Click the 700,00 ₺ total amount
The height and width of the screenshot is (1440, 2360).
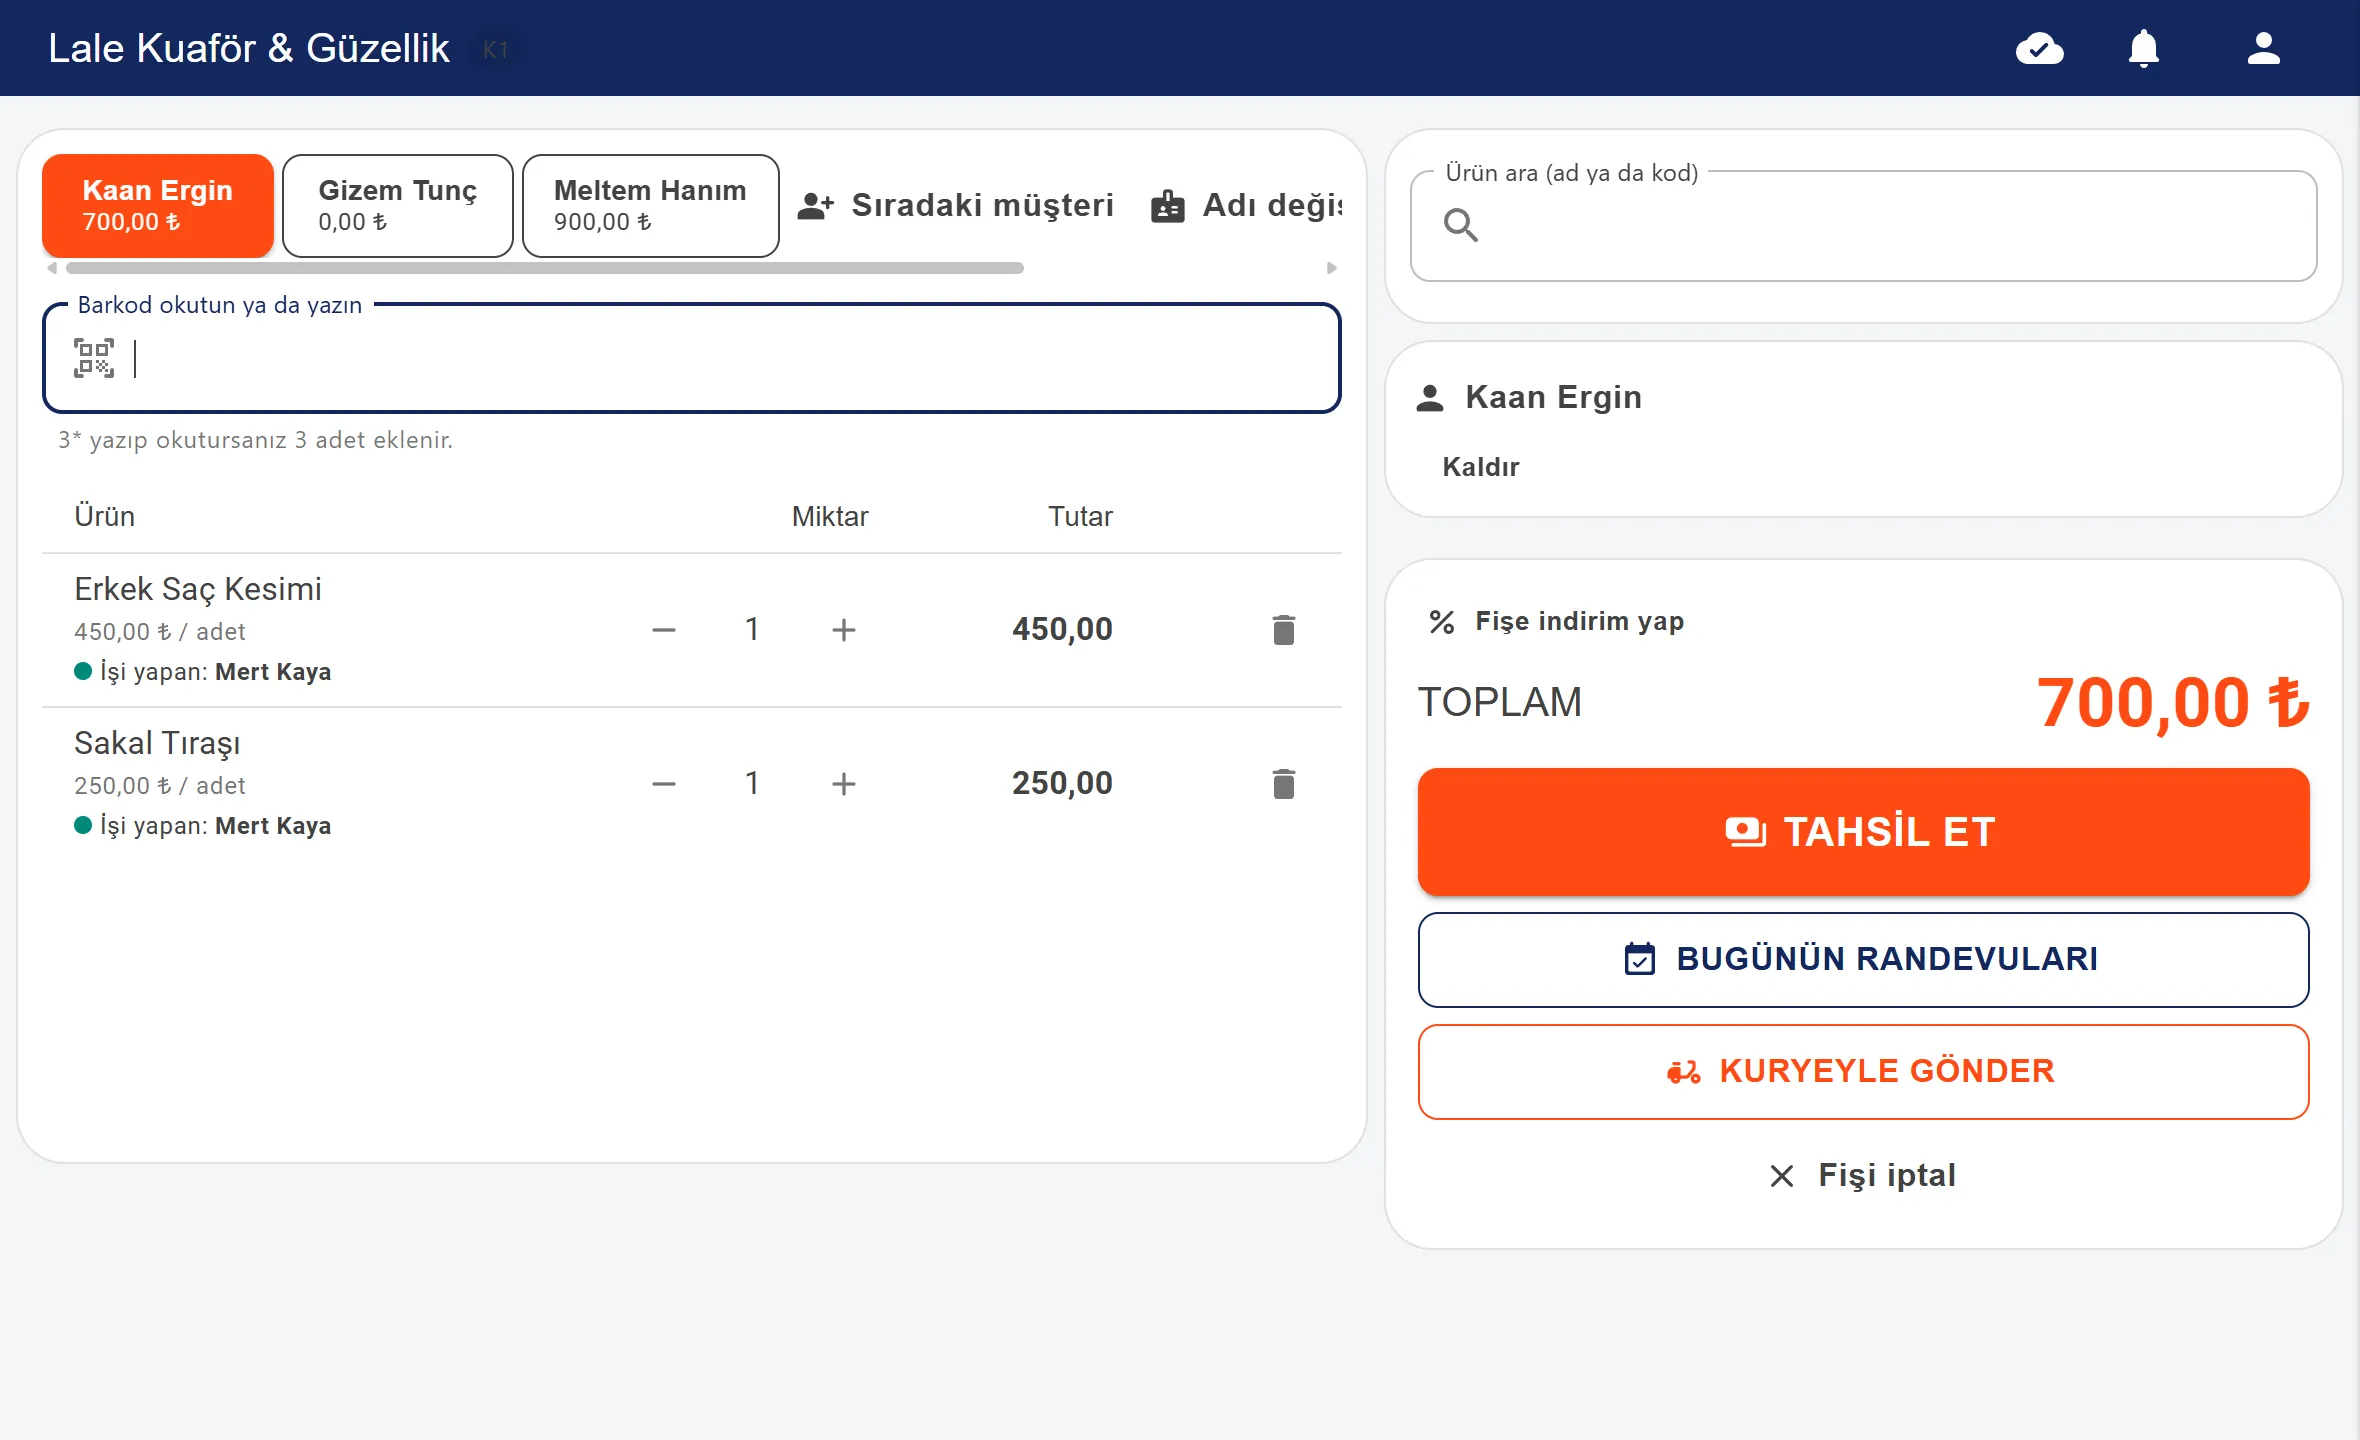pyautogui.click(x=2173, y=702)
